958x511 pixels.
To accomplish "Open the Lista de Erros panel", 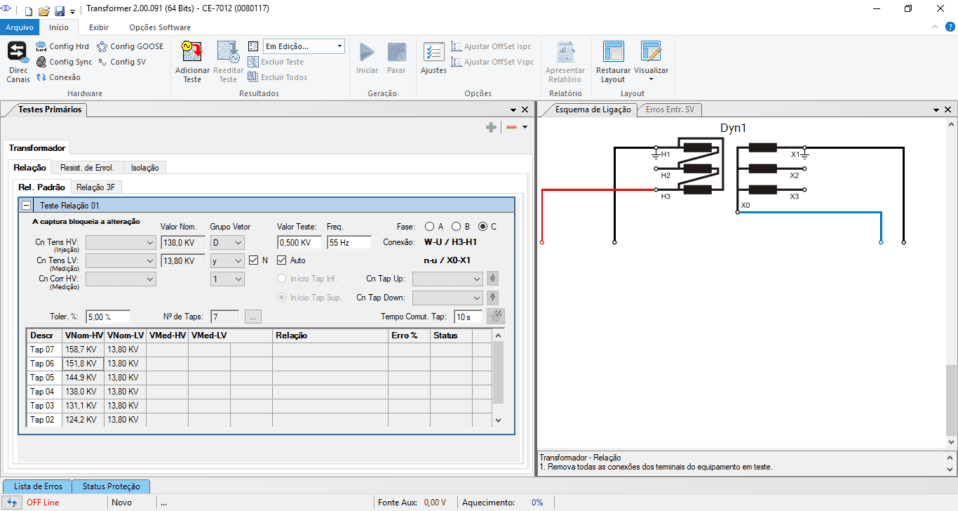I will click(38, 486).
